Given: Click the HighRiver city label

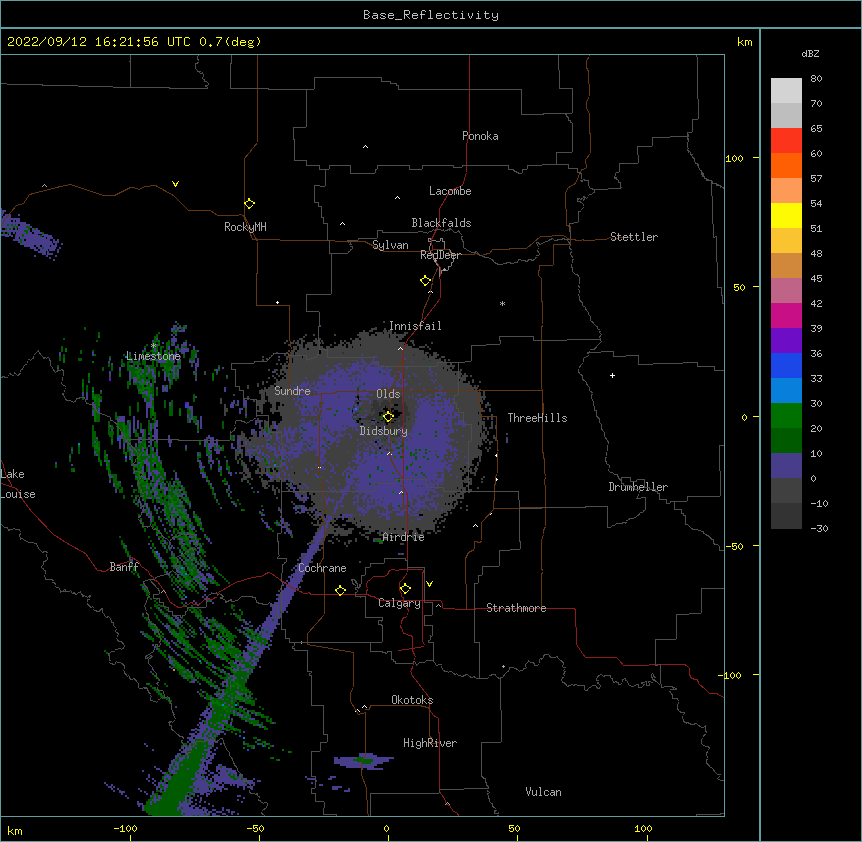Looking at the screenshot, I should coord(430,743).
